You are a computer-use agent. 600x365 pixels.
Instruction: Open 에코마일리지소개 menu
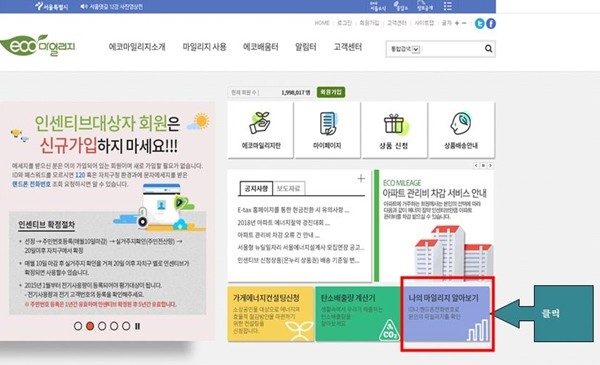point(137,47)
